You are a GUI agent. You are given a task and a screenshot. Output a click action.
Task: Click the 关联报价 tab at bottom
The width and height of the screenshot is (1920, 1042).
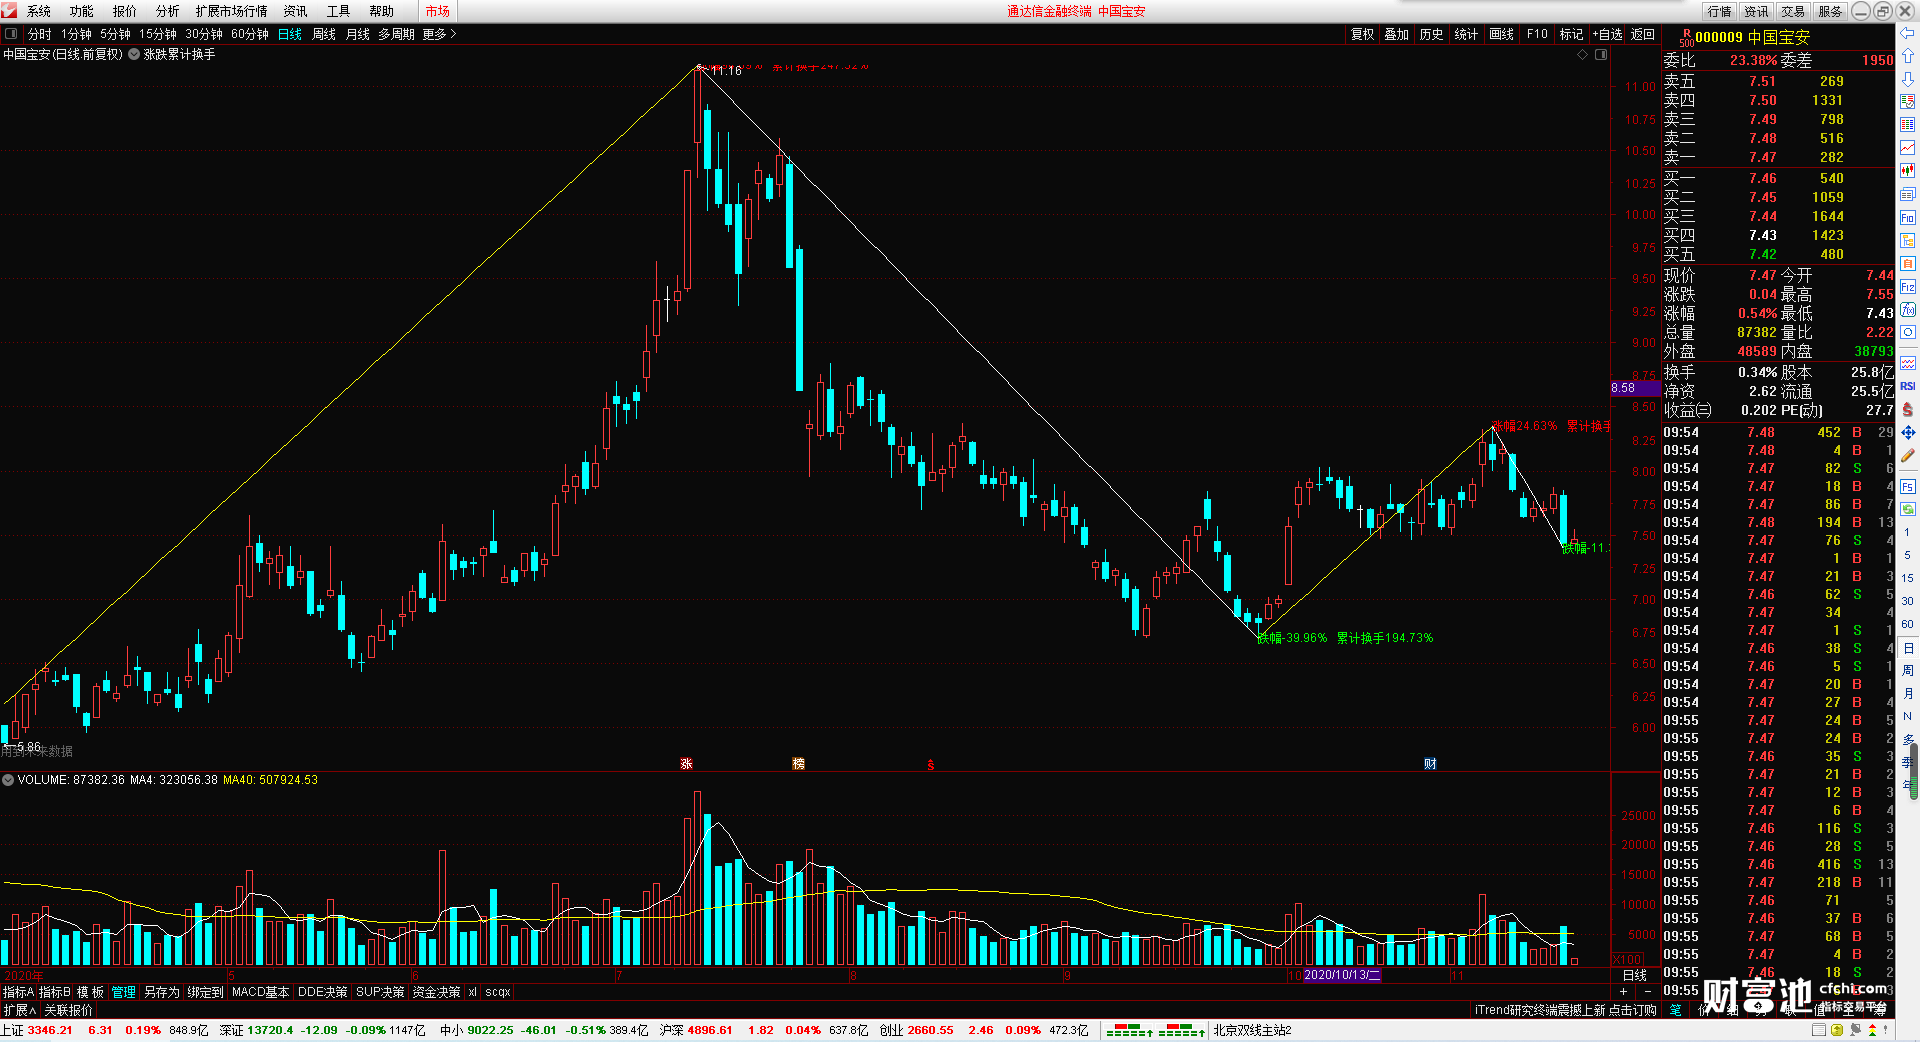pos(68,1010)
